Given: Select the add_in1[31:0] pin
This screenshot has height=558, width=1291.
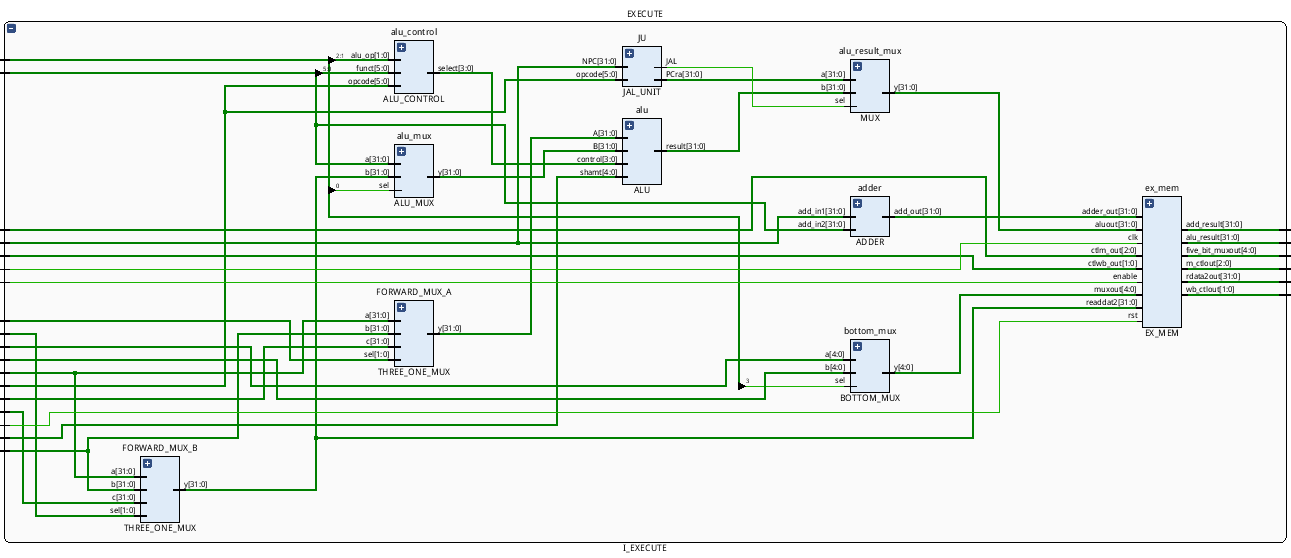Looking at the screenshot, I should coord(822,211).
